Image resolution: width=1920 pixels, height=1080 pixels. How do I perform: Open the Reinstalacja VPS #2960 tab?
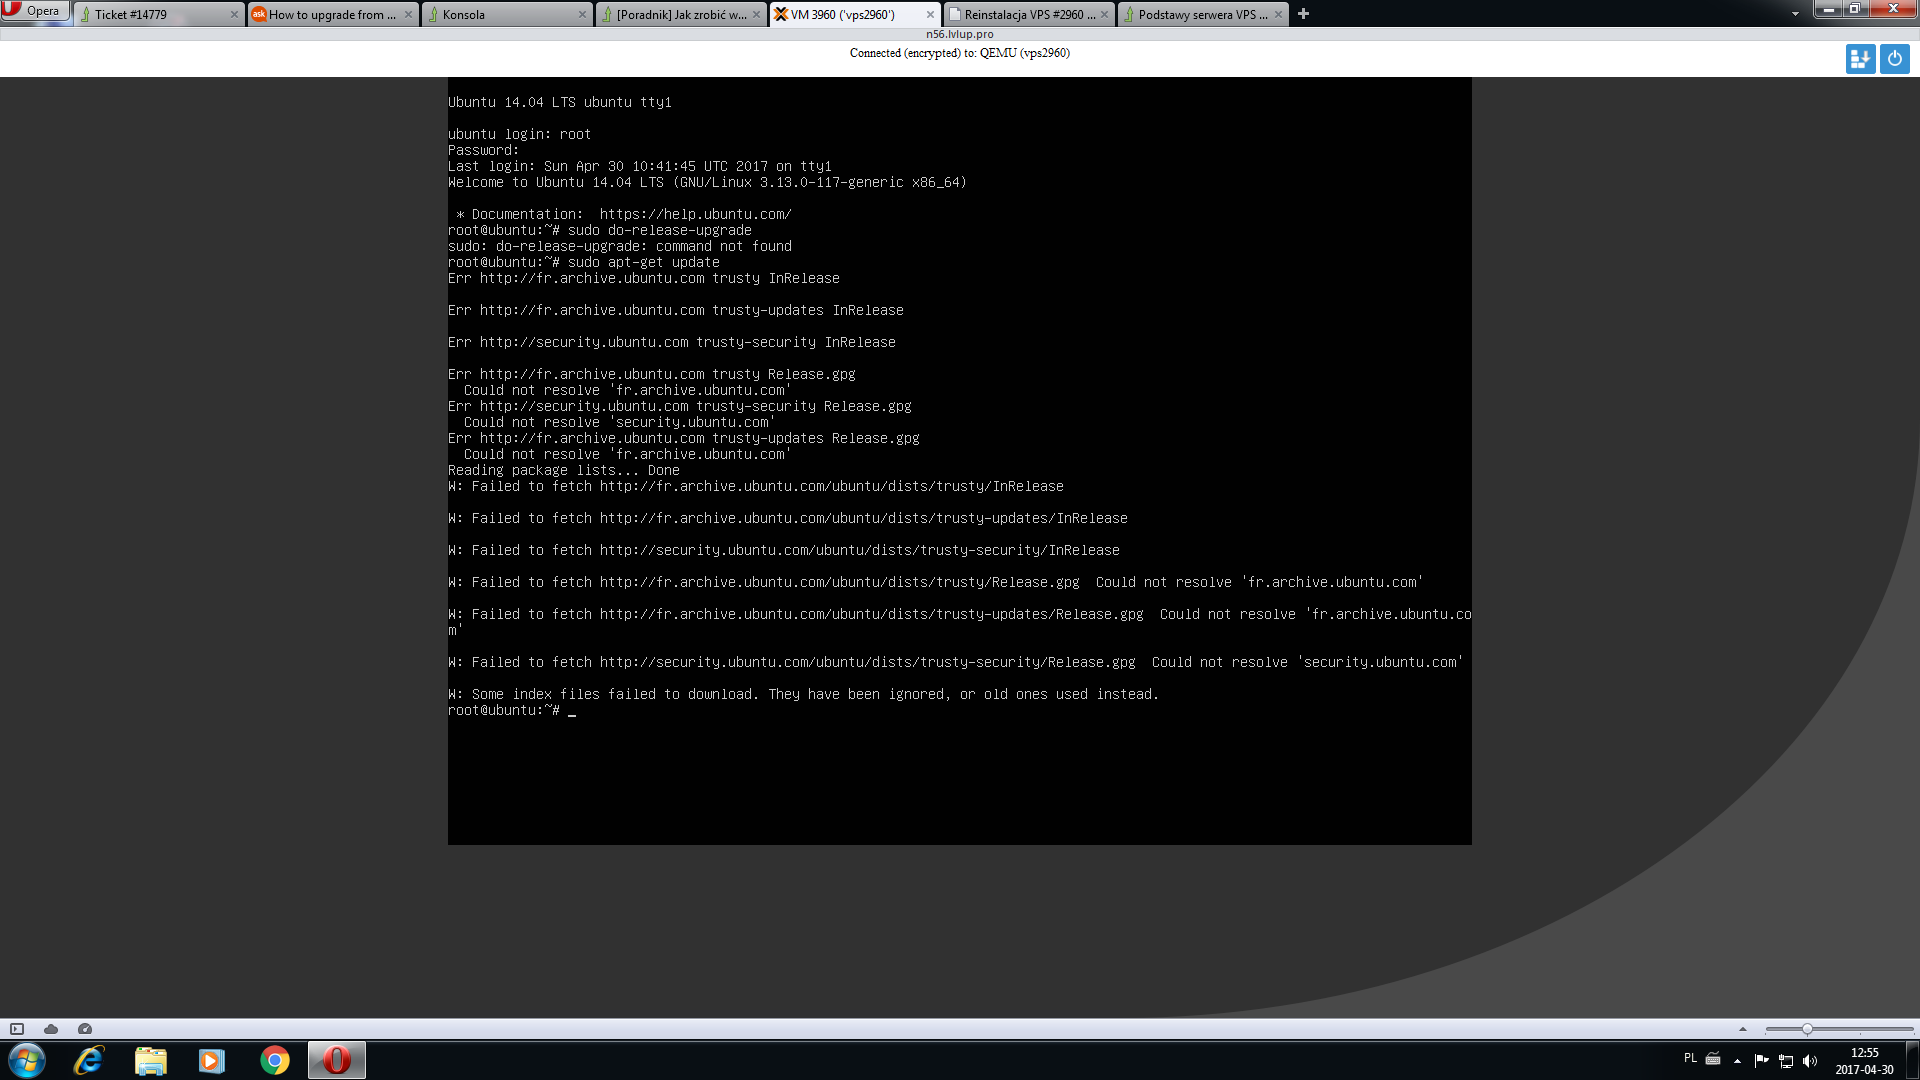[1025, 14]
